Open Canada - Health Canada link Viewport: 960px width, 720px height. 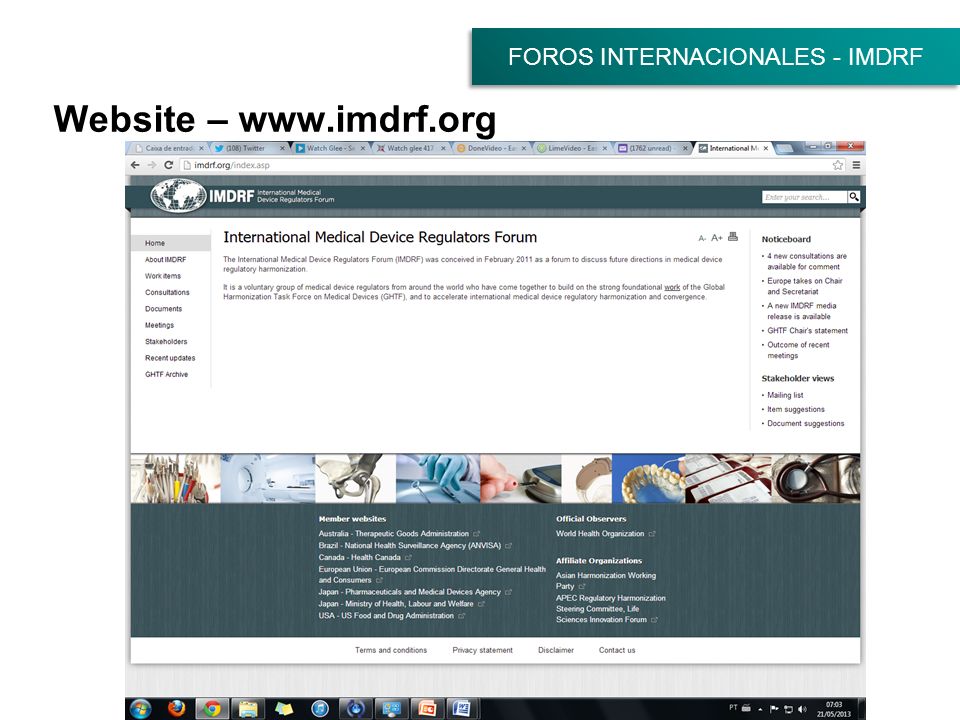[359, 558]
